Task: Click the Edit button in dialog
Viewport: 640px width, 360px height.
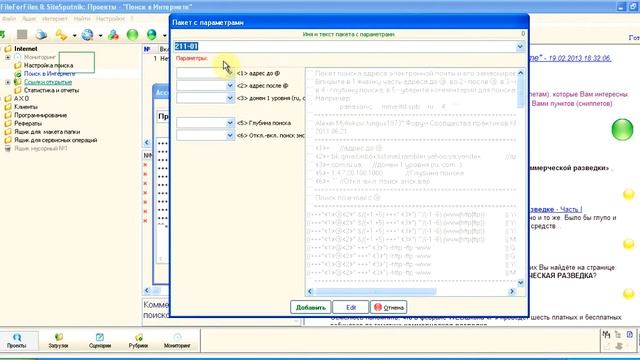Action: click(351, 307)
